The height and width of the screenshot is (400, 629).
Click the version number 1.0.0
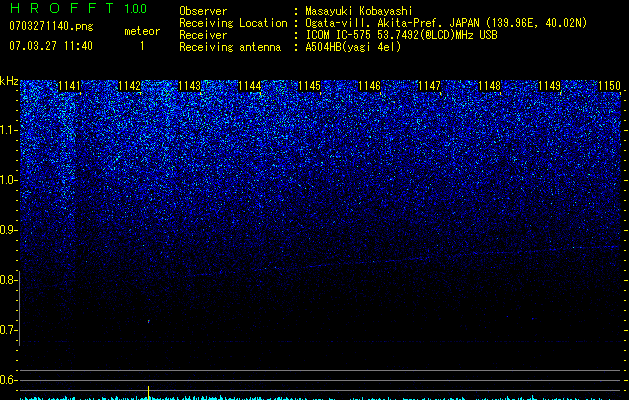pos(135,8)
